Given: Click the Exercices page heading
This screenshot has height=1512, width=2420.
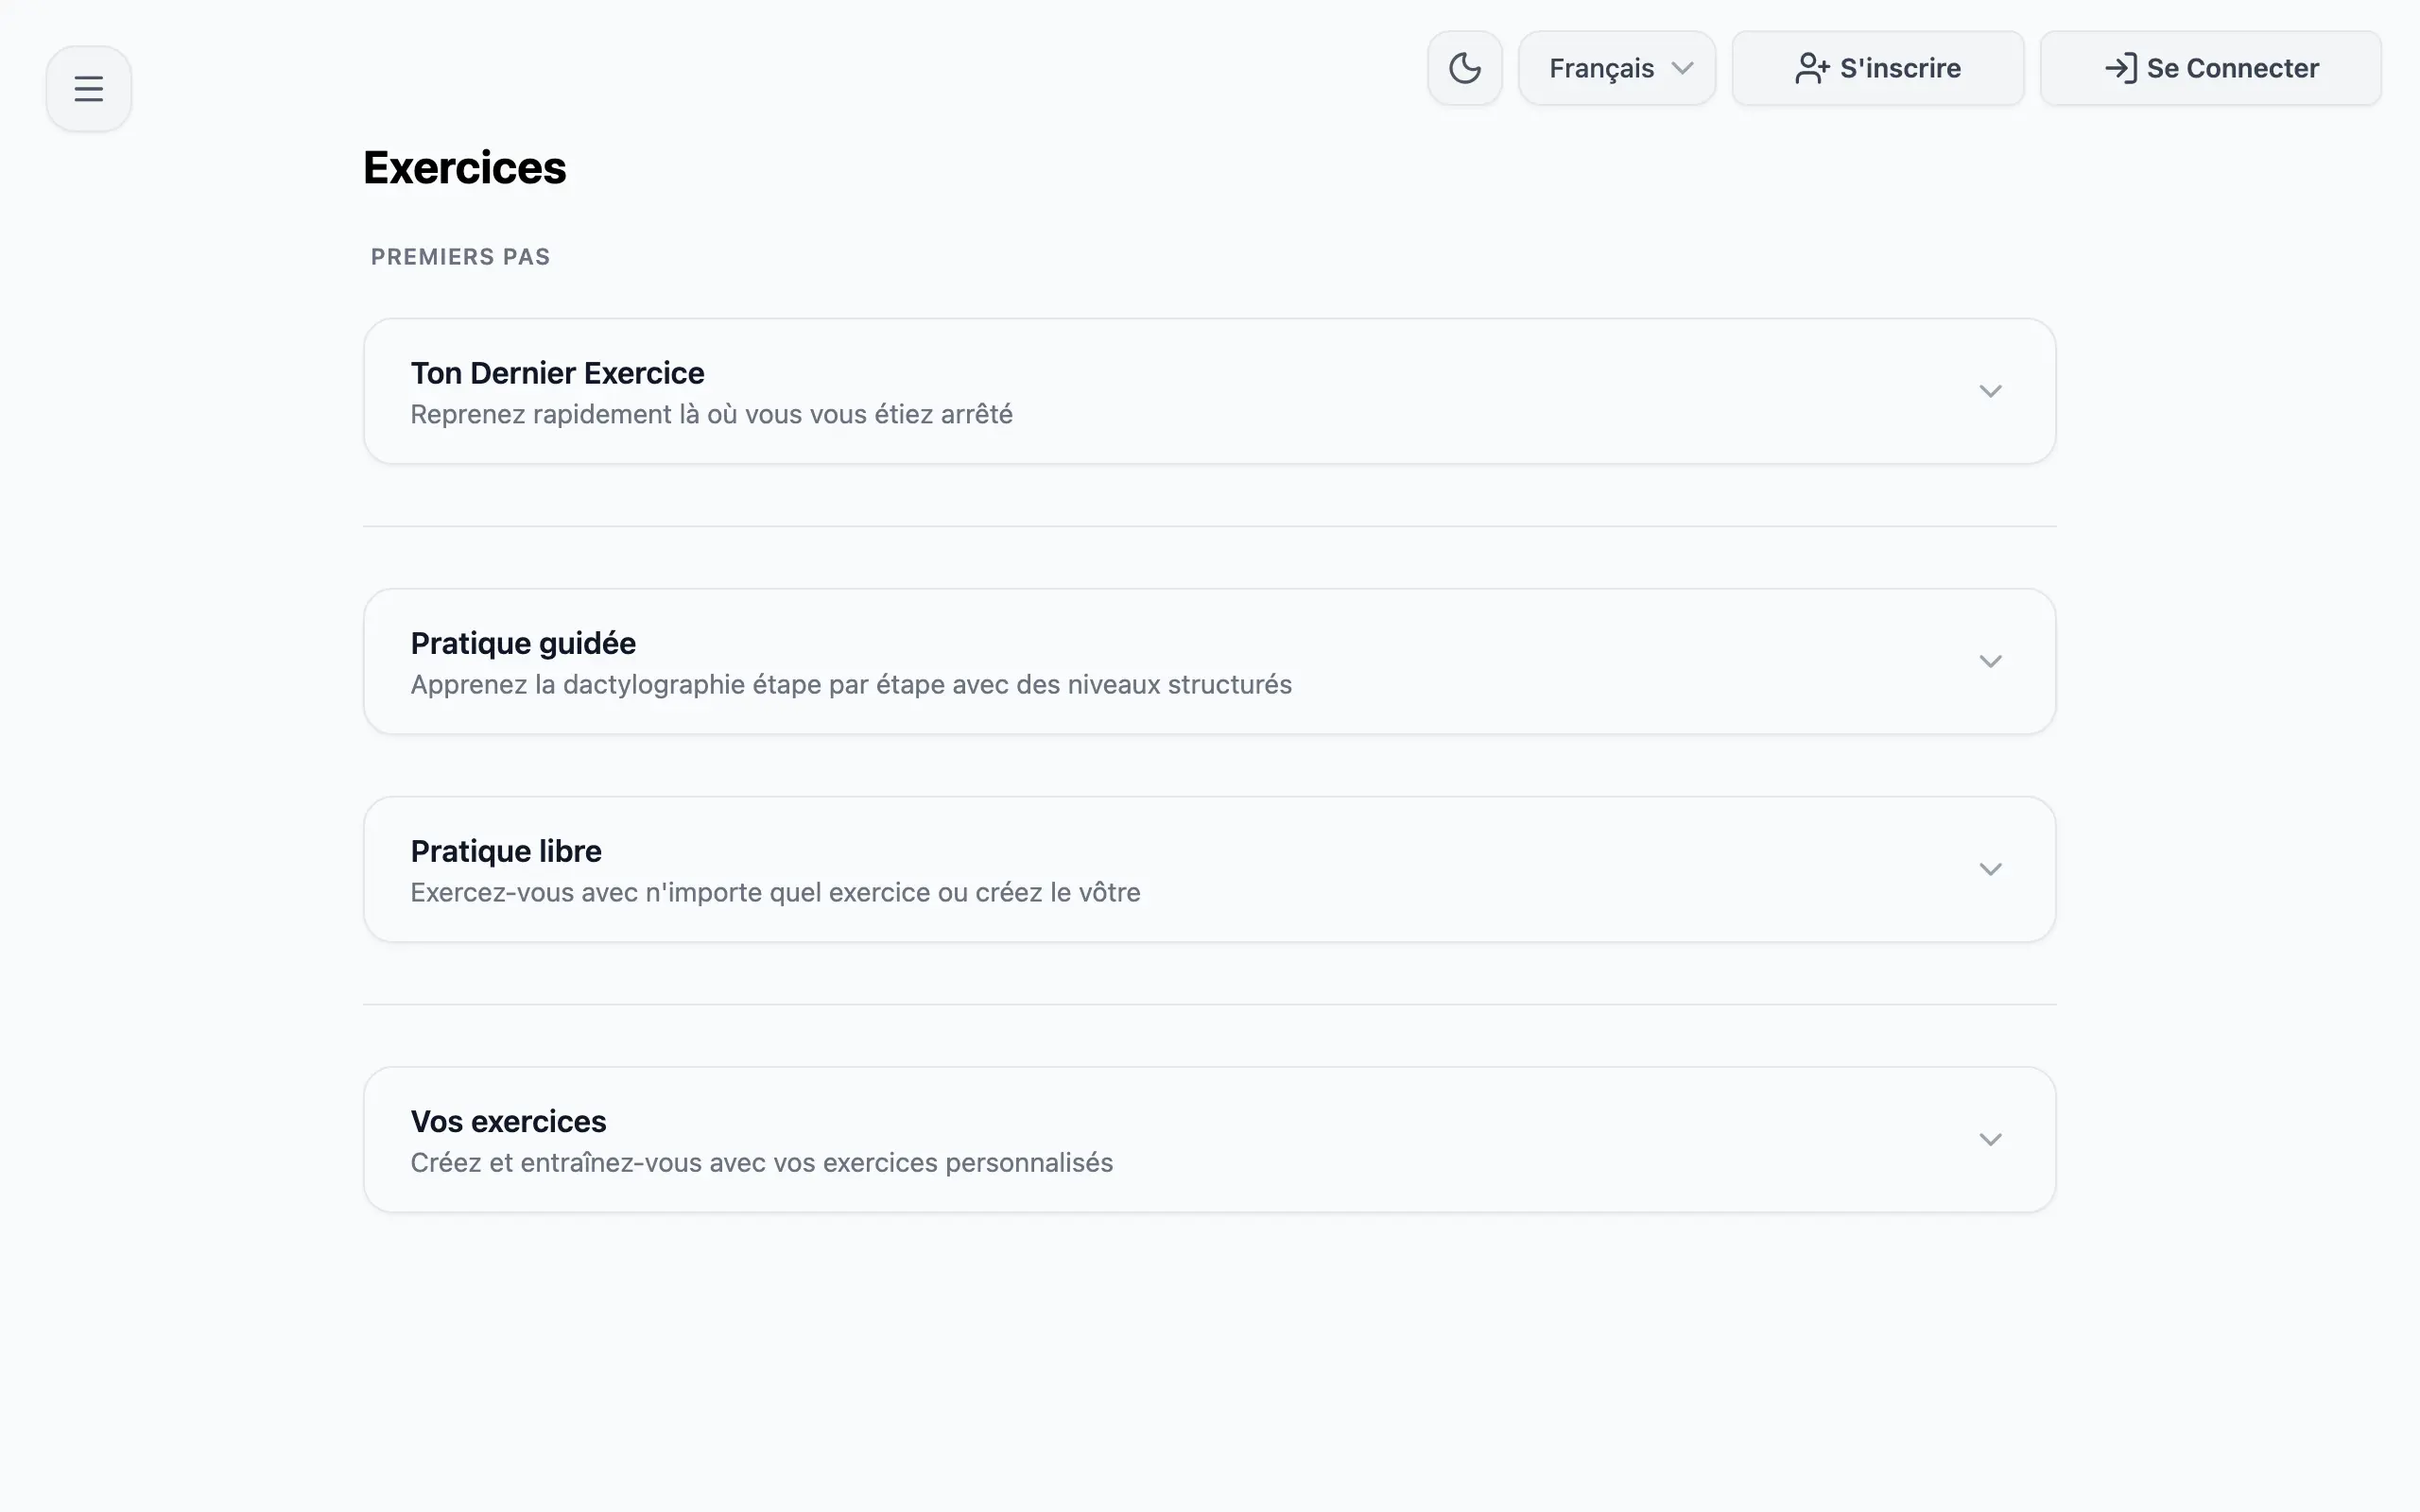Looking at the screenshot, I should (464, 167).
